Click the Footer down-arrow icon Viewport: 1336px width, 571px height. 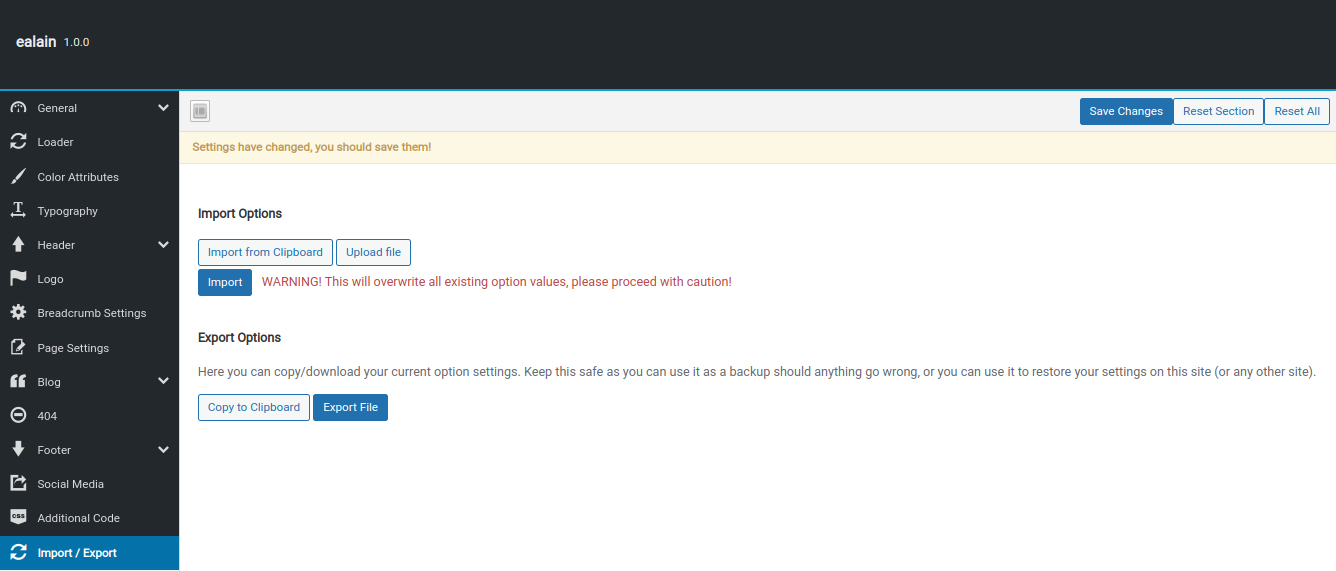(x=18, y=450)
